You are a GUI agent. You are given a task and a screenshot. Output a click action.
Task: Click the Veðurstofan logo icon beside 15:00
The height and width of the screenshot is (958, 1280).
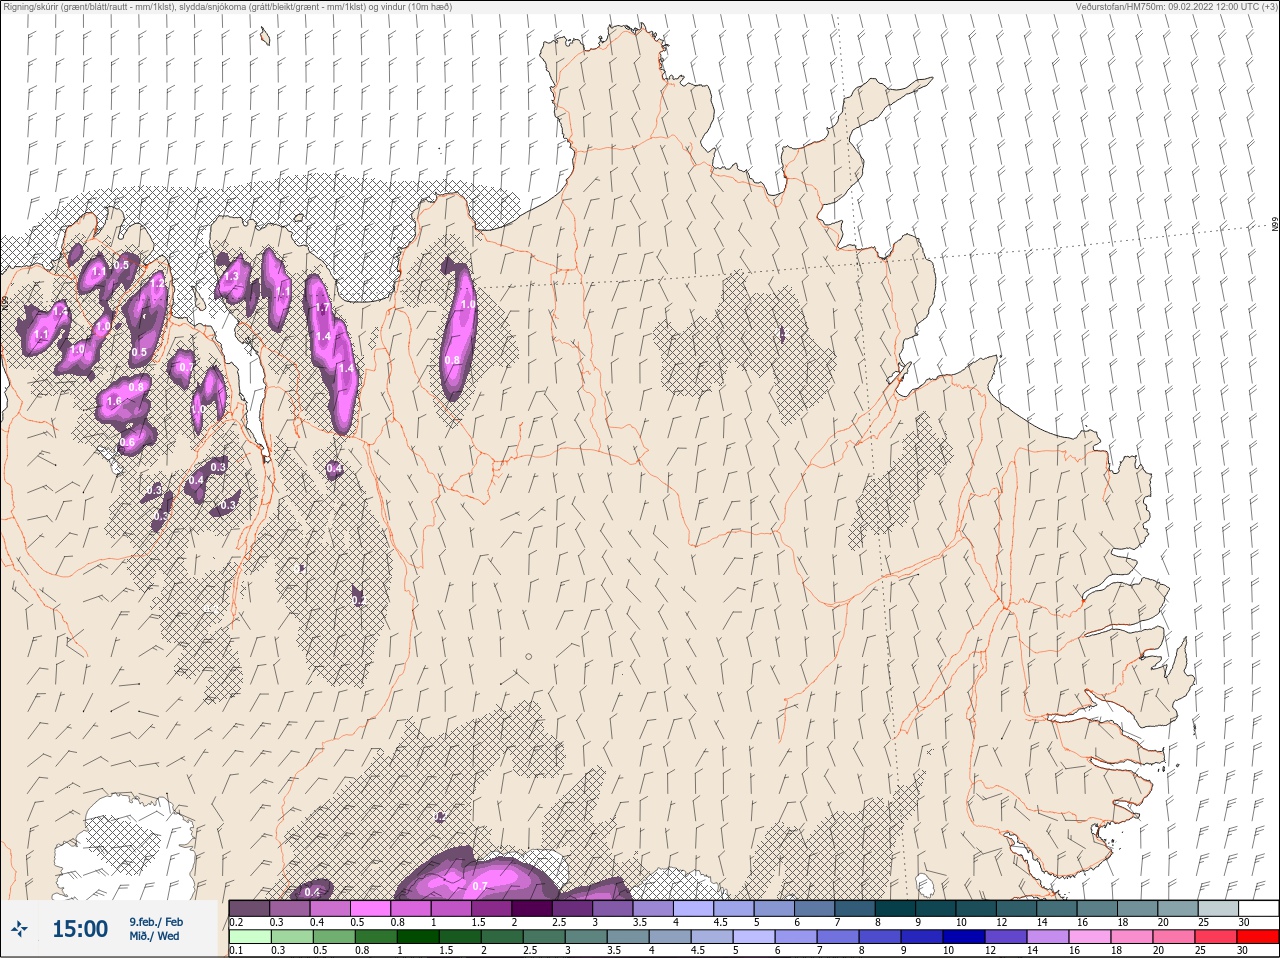[19, 930]
